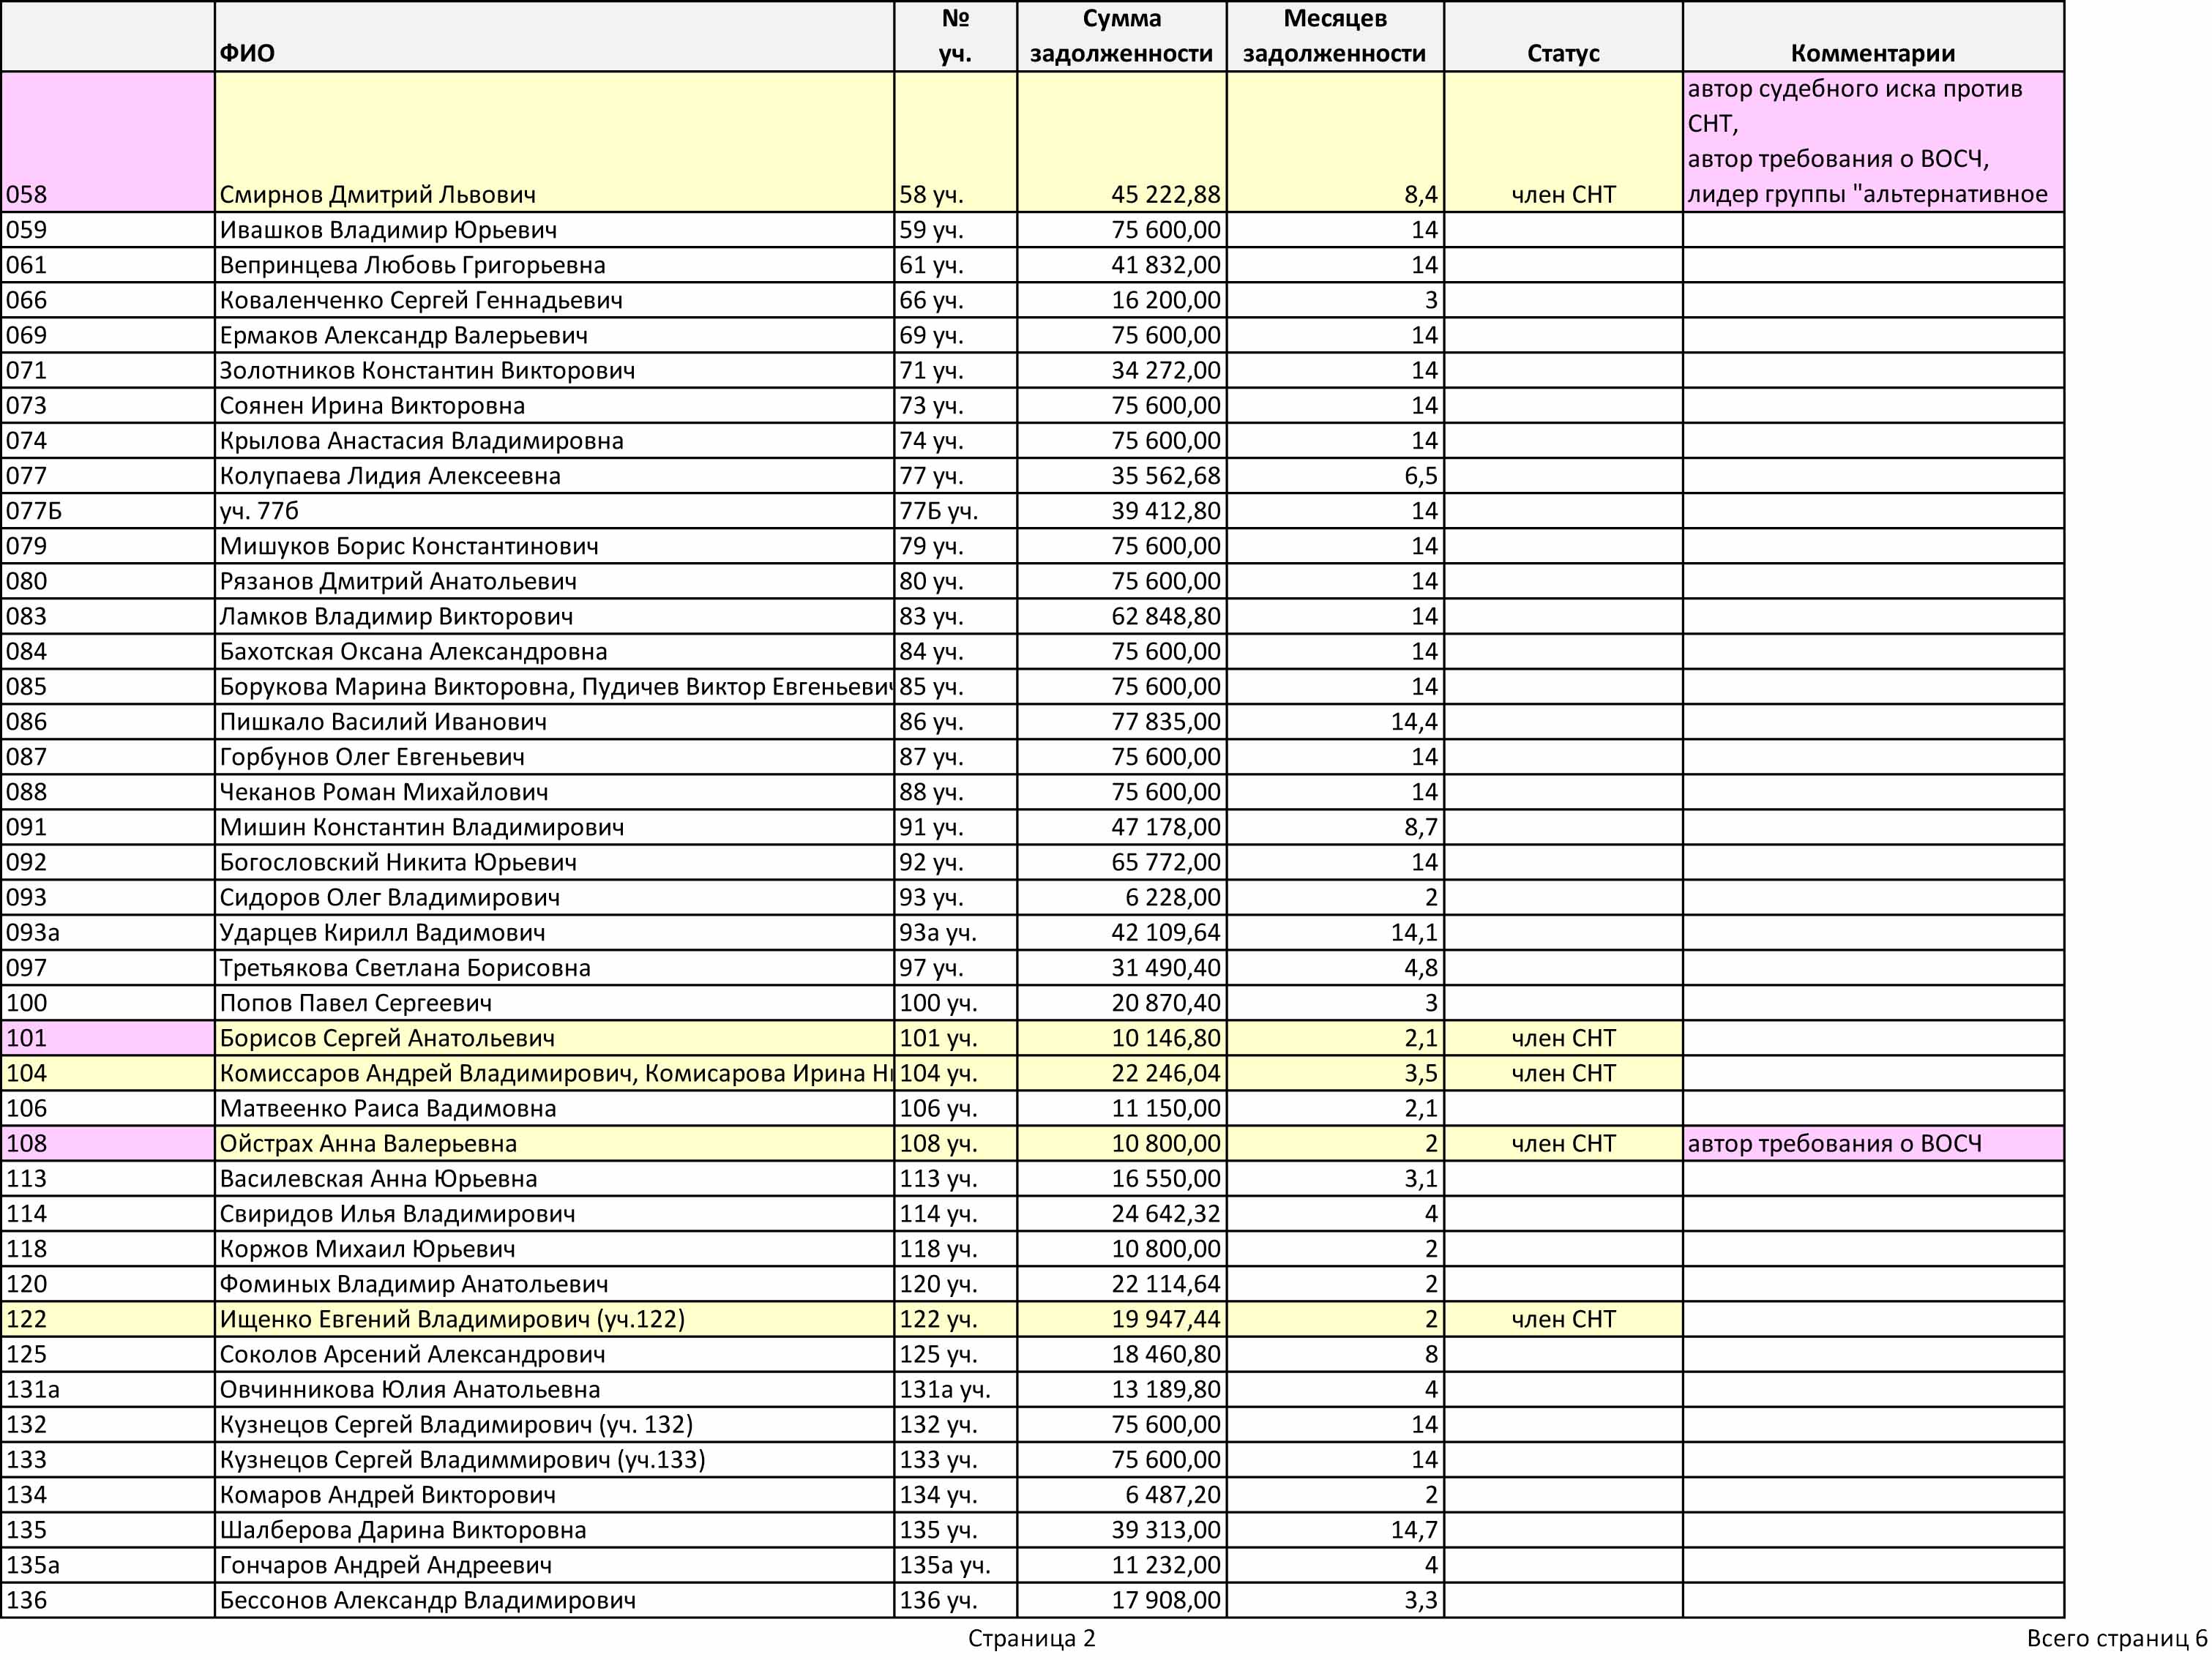Click the ФИО column header
Image resolution: width=2212 pixels, height=1660 pixels.
coord(554,36)
